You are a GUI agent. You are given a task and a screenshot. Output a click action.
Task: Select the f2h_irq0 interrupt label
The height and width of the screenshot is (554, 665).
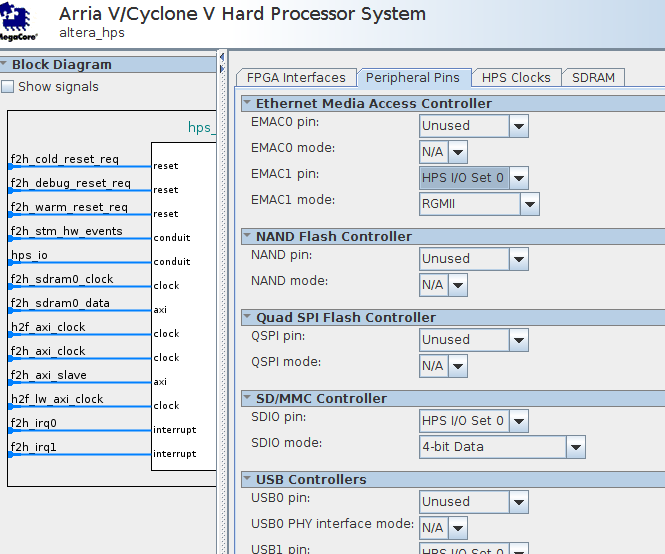point(34,423)
